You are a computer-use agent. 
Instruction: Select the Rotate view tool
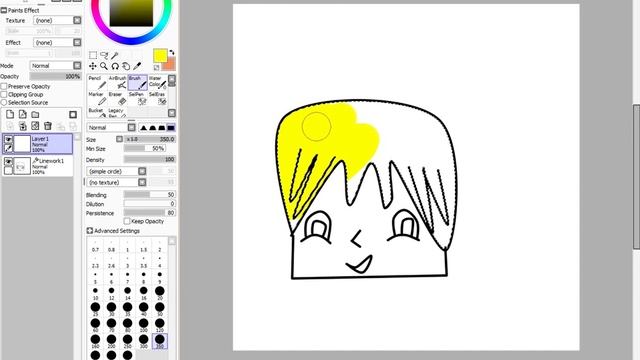click(x=115, y=66)
